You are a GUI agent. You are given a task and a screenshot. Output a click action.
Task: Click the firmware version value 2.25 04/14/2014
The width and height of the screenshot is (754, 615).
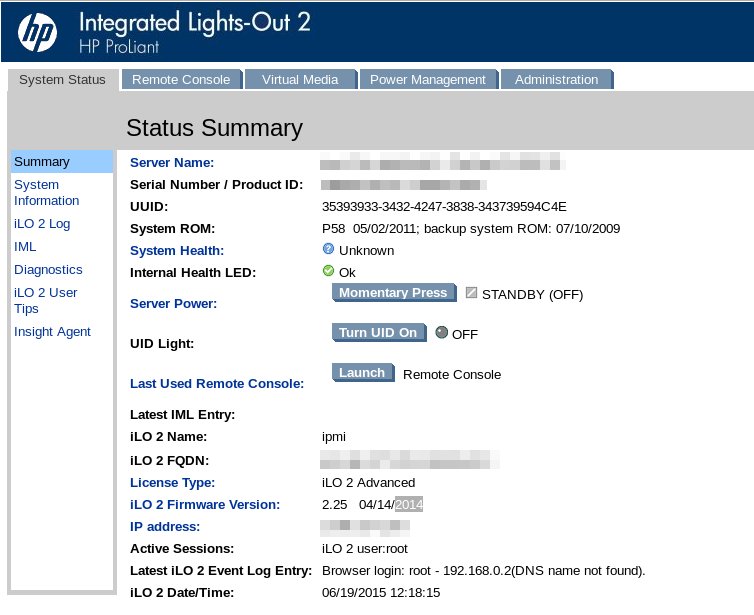[x=372, y=505]
